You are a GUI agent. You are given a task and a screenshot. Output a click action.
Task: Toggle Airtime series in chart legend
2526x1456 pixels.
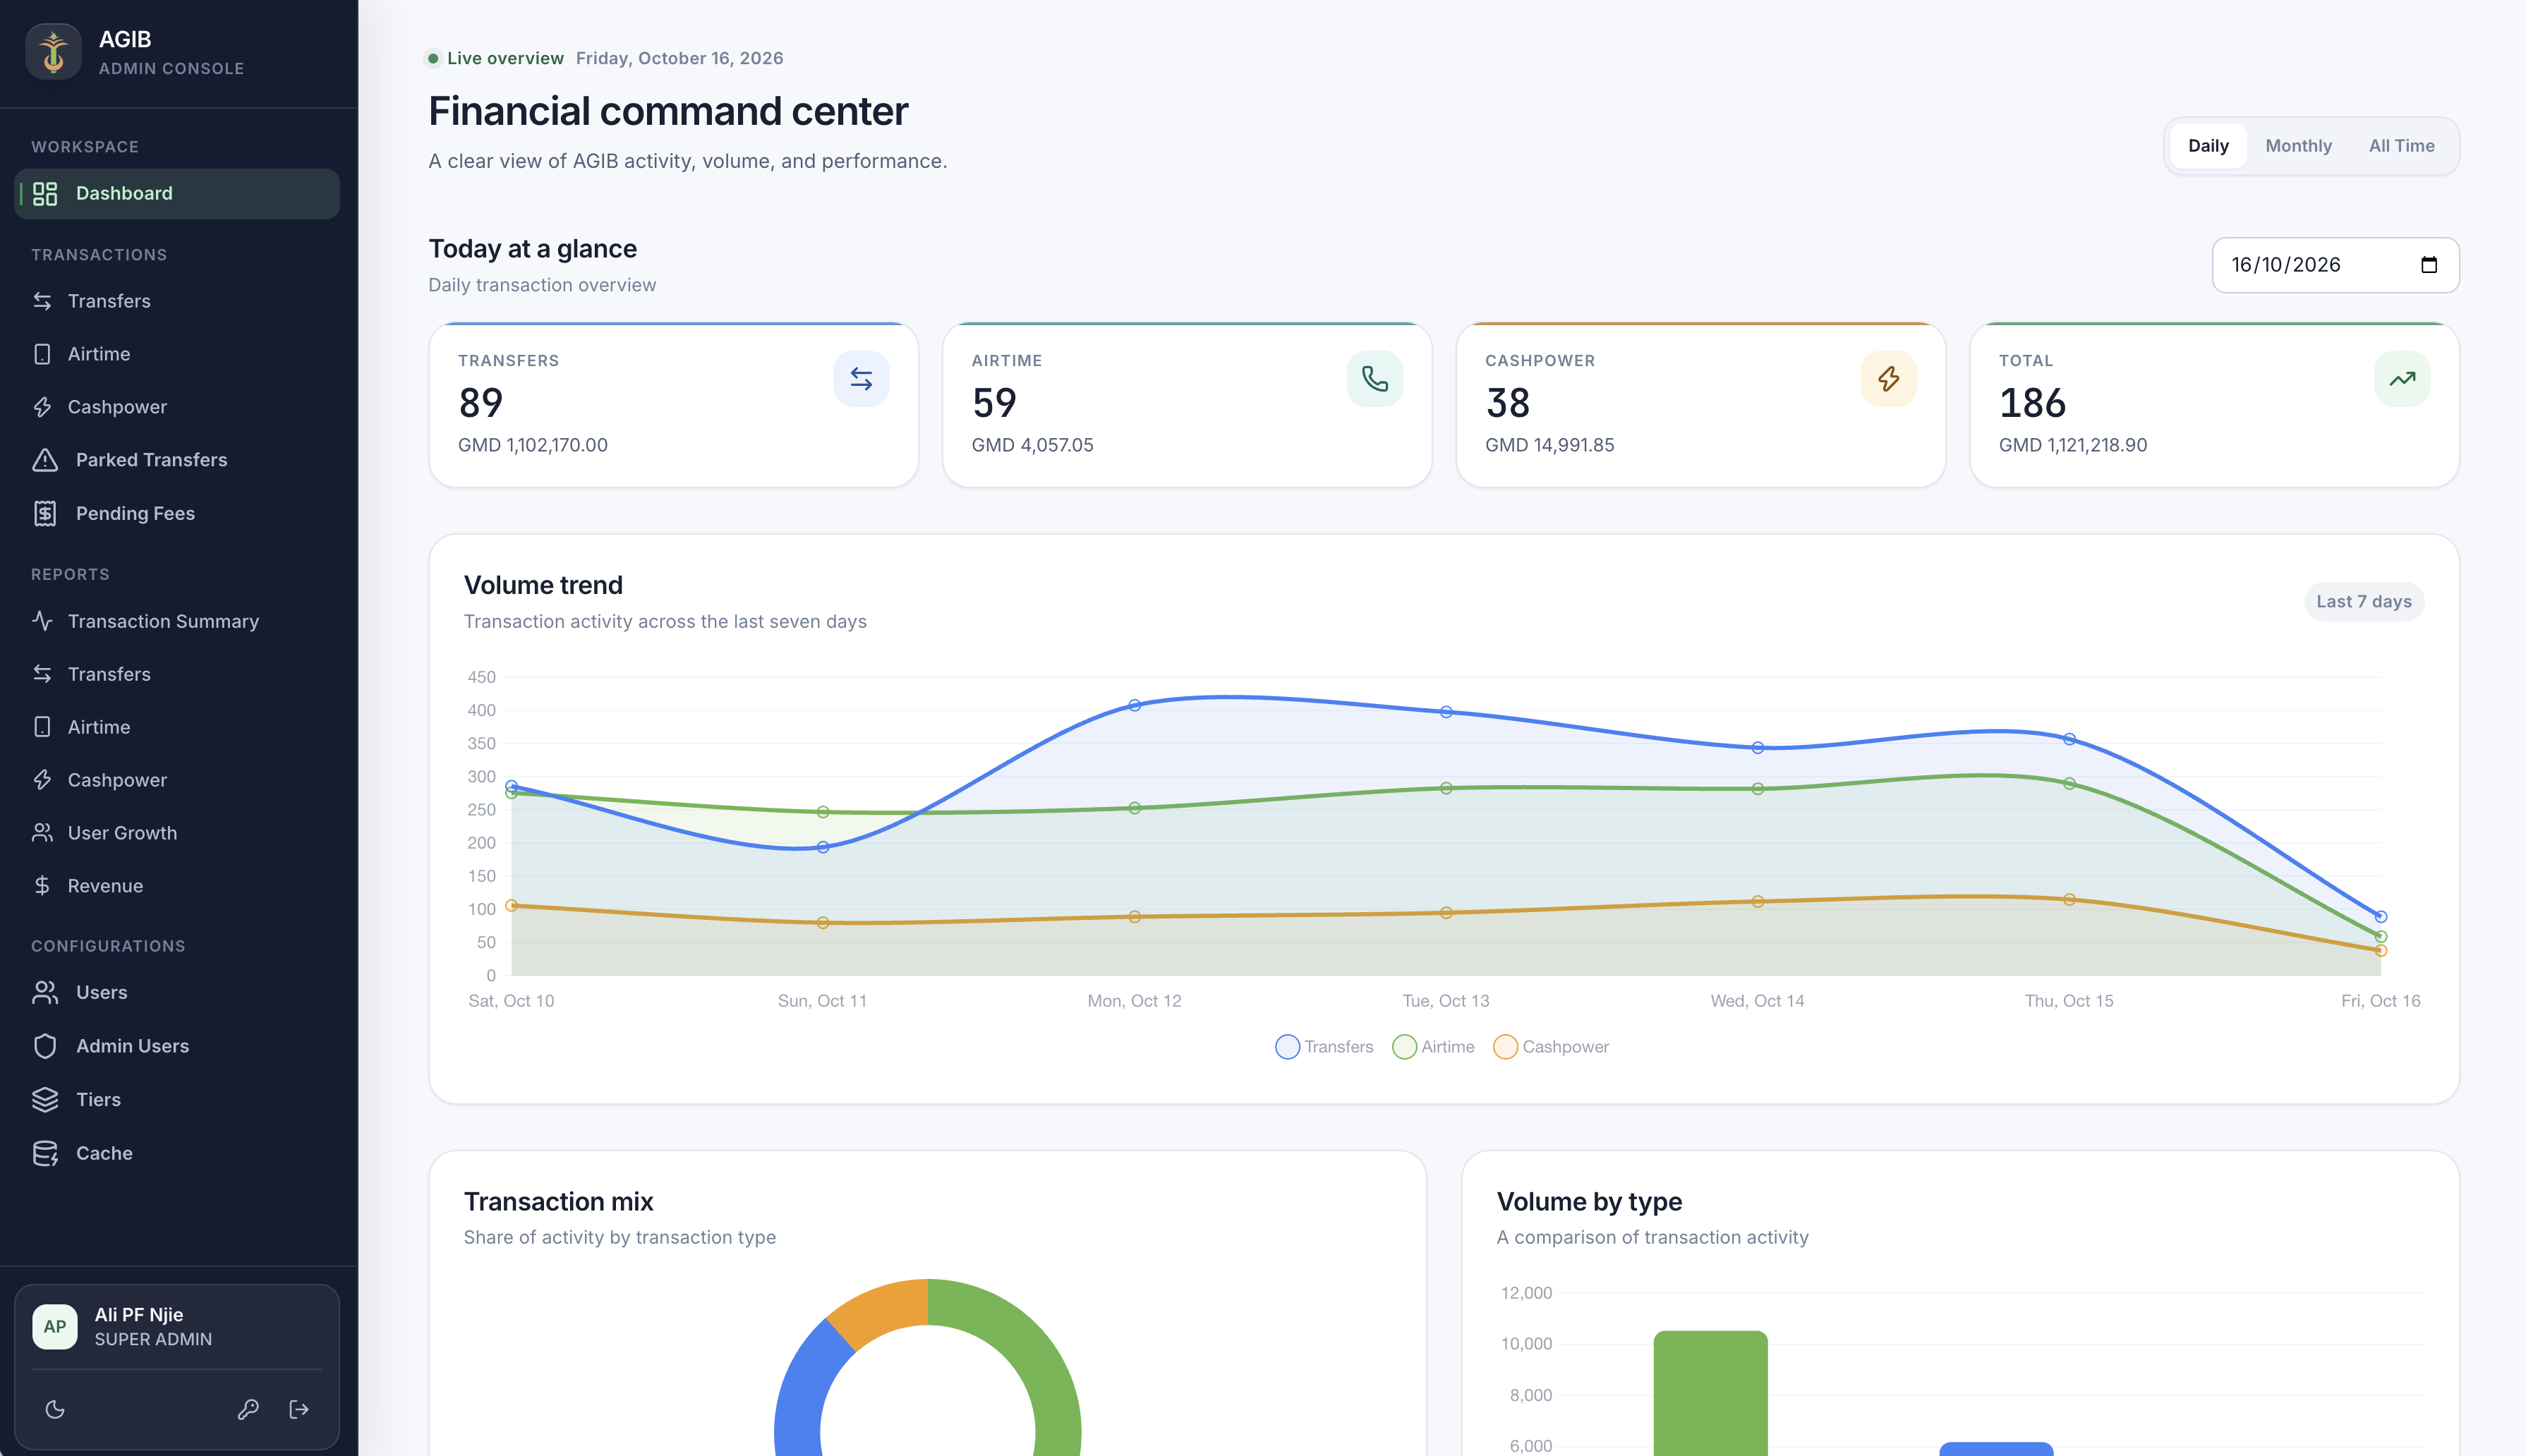(x=1433, y=1047)
